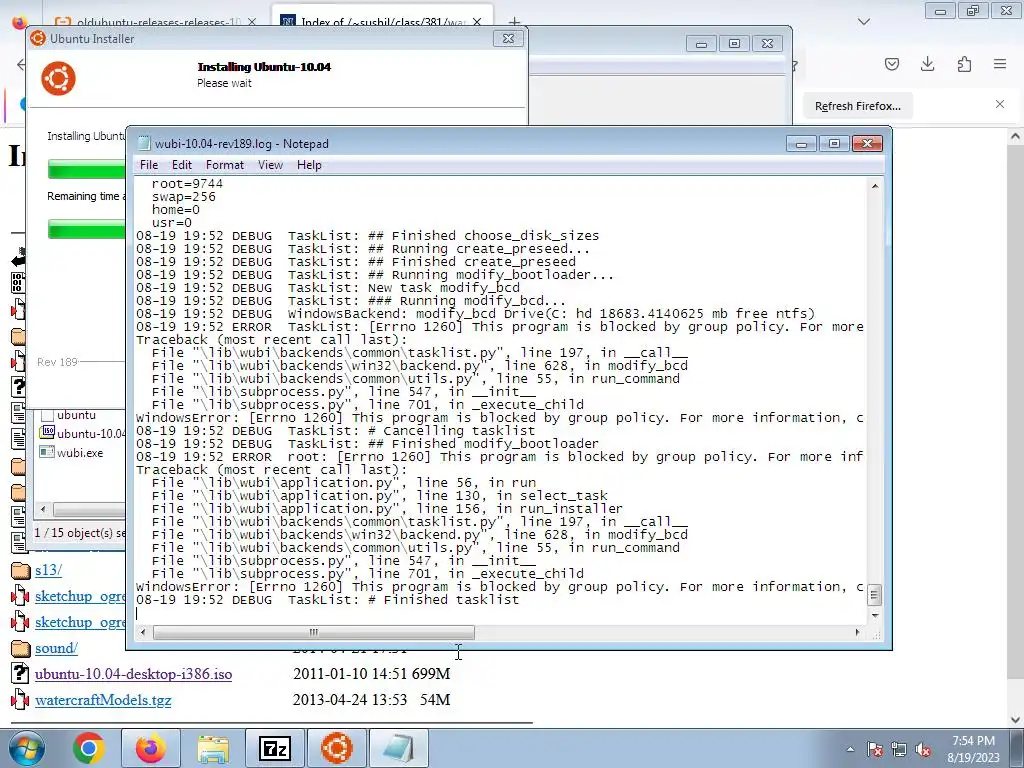Open Firefox downloads panel
This screenshot has height=768, width=1024.
pyautogui.click(x=927, y=64)
